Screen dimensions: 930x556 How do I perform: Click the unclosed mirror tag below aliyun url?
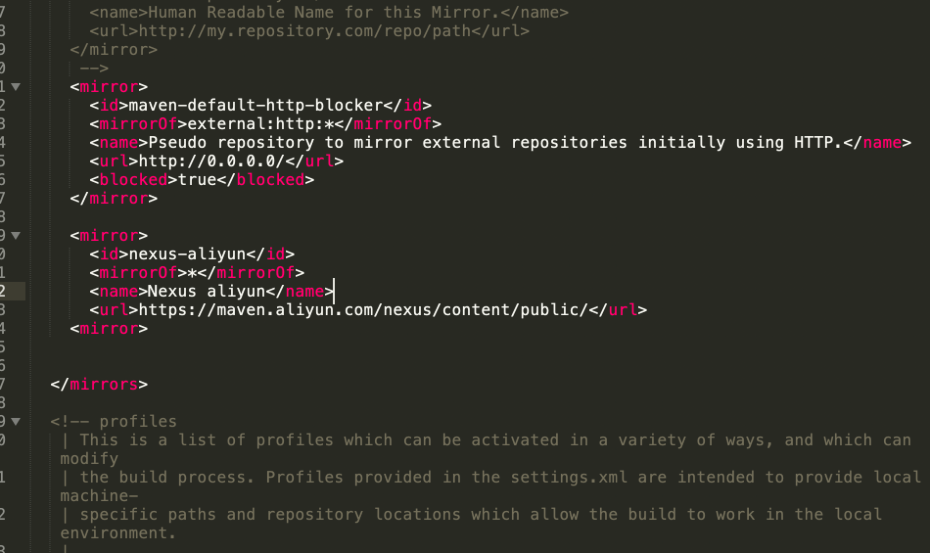point(109,329)
